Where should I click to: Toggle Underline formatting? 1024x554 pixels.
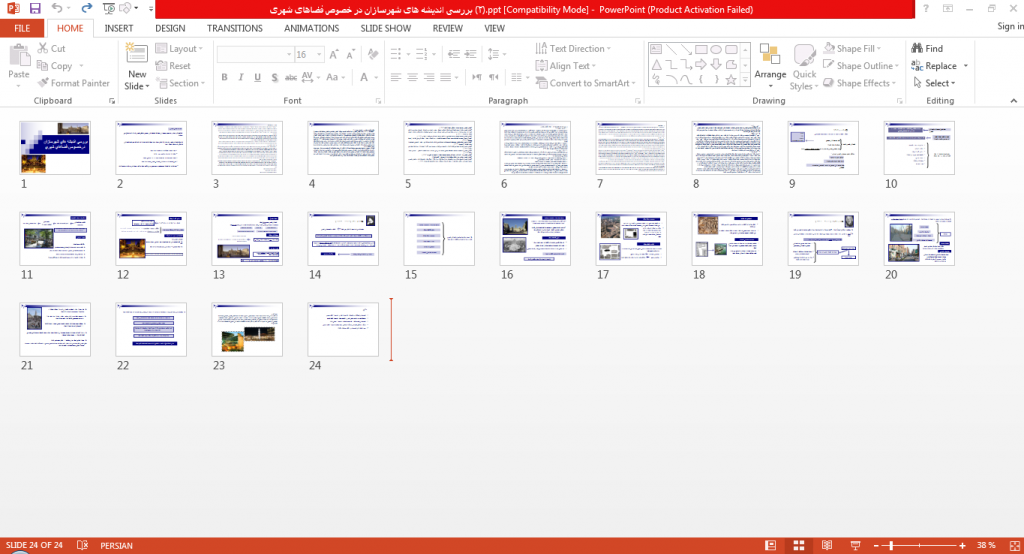pyautogui.click(x=257, y=77)
